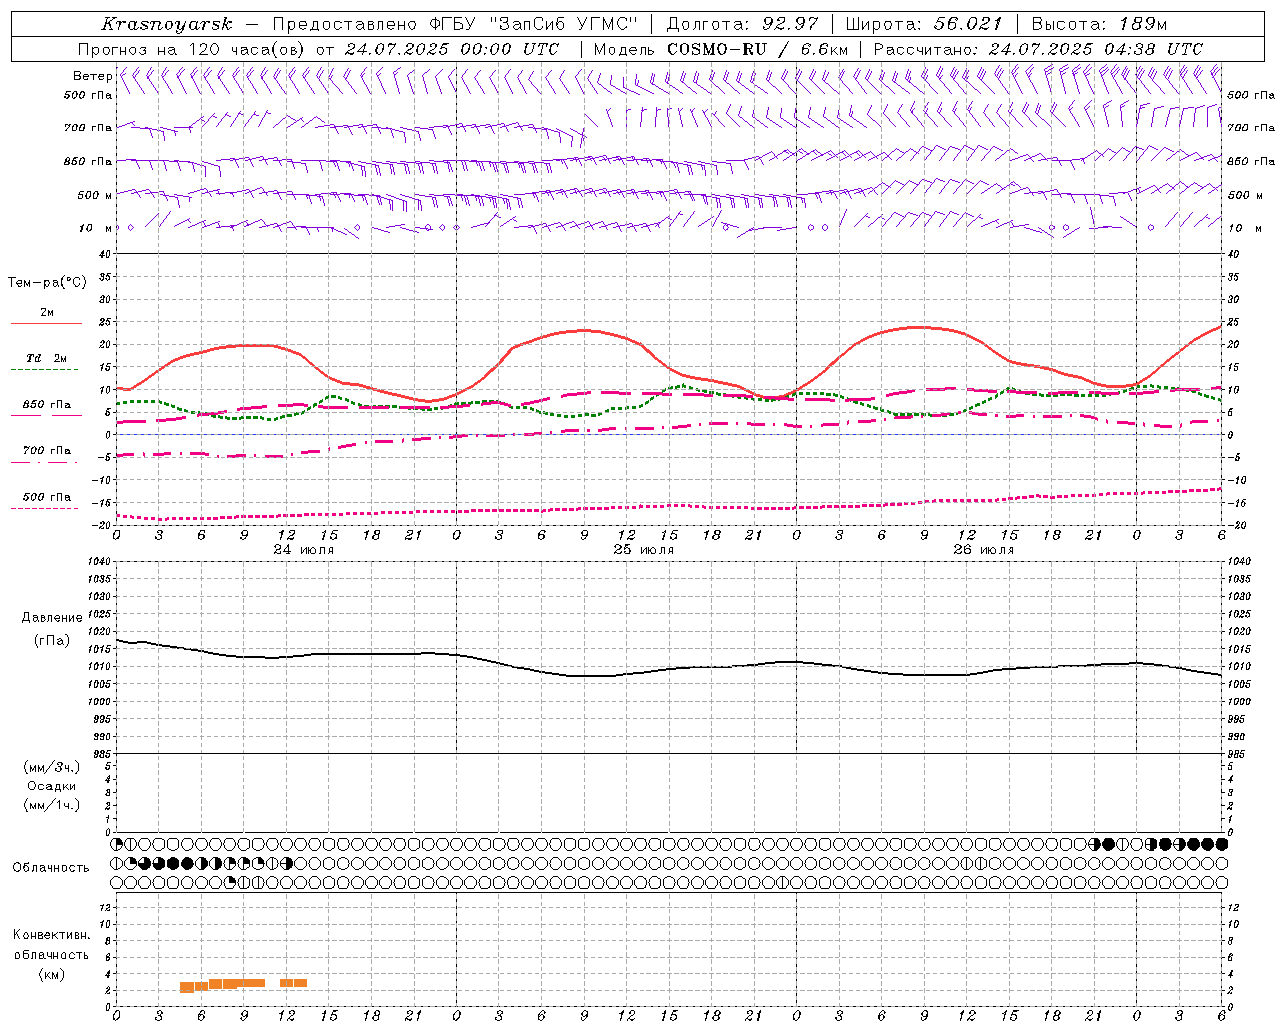Click 'Прогноз на 120 часа(ов)' forecast text

tap(193, 49)
